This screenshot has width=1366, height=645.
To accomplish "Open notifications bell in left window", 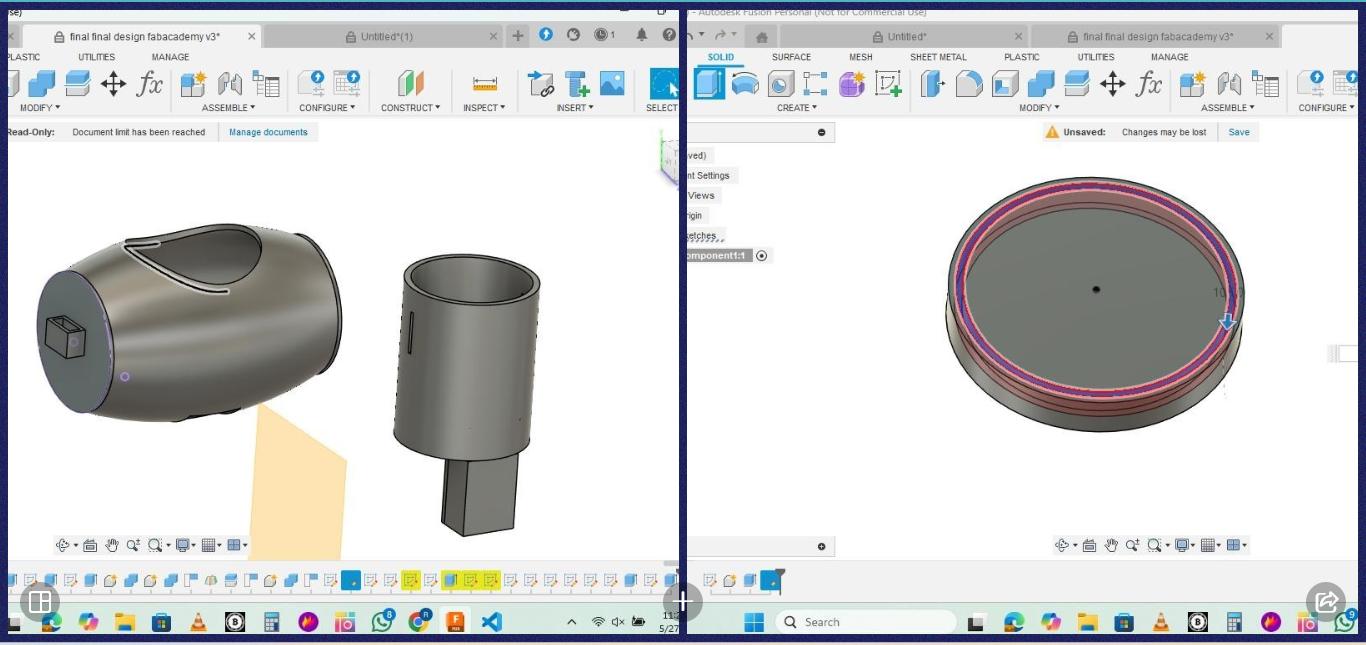I will 642,35.
